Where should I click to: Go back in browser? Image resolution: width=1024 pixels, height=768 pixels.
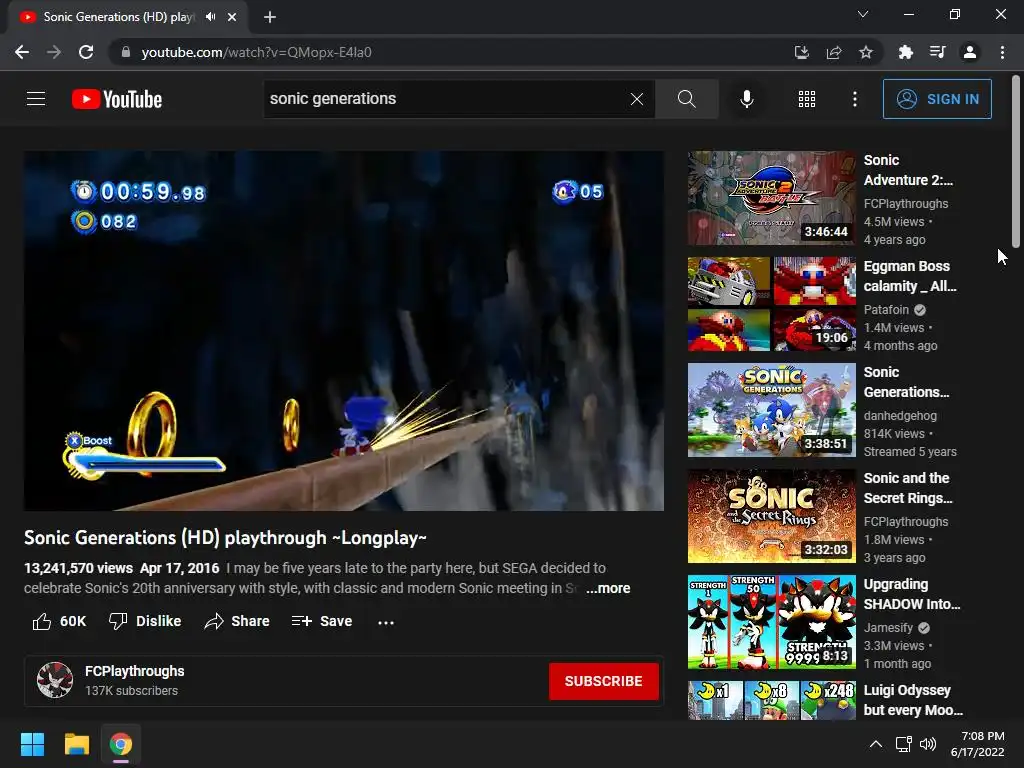[22, 52]
